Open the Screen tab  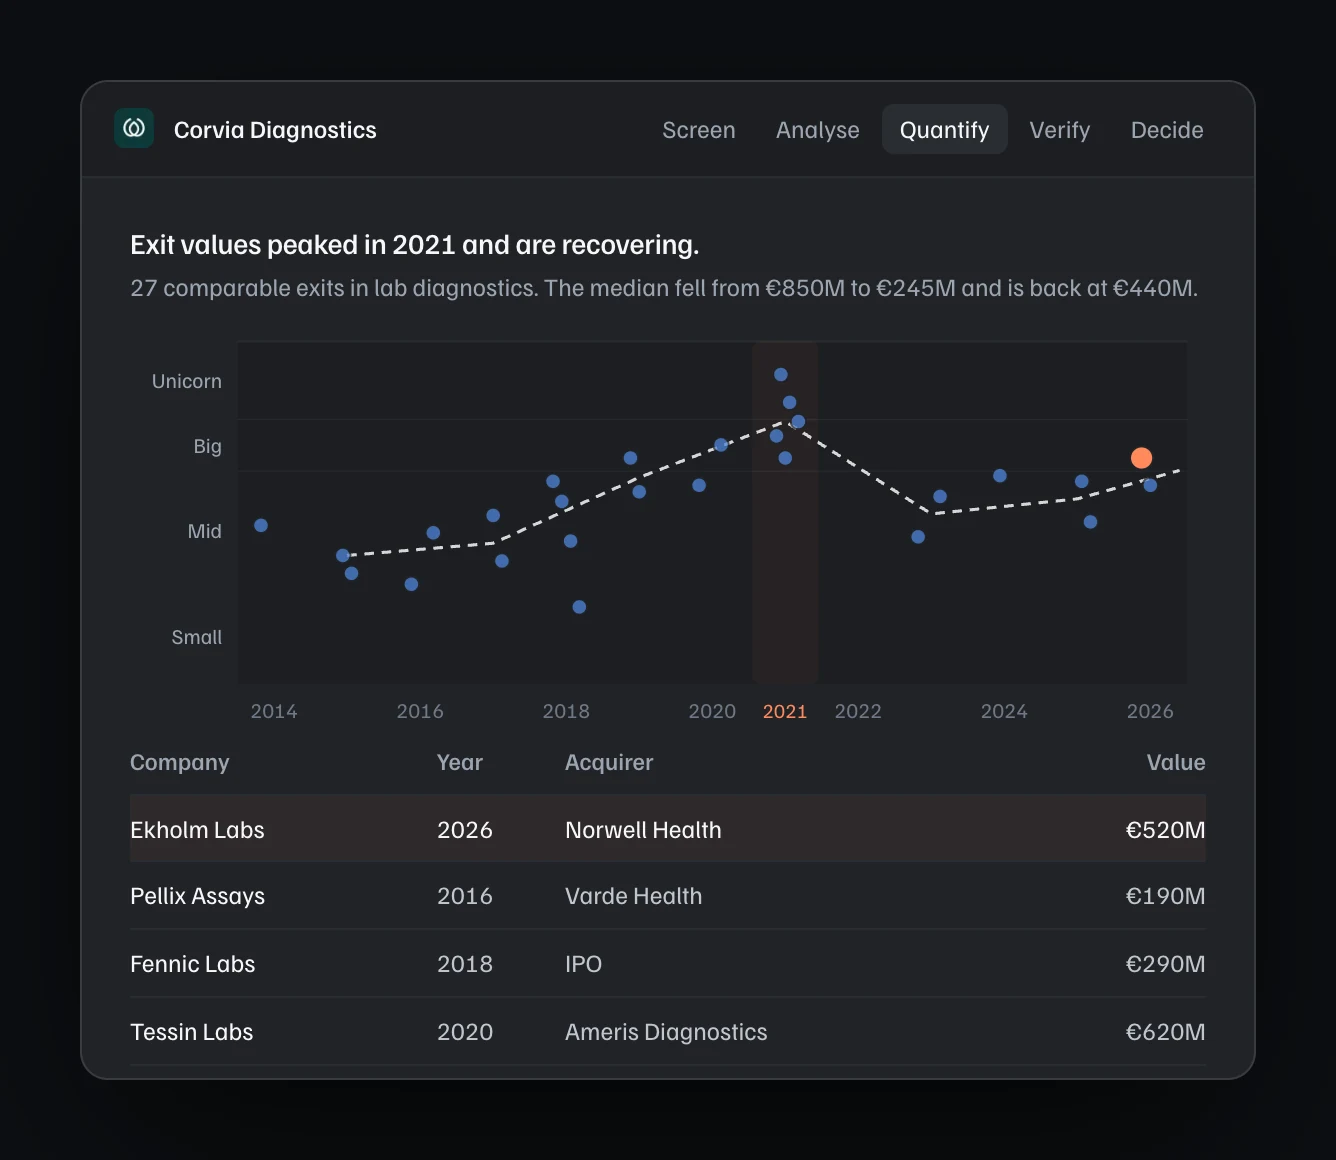click(699, 130)
